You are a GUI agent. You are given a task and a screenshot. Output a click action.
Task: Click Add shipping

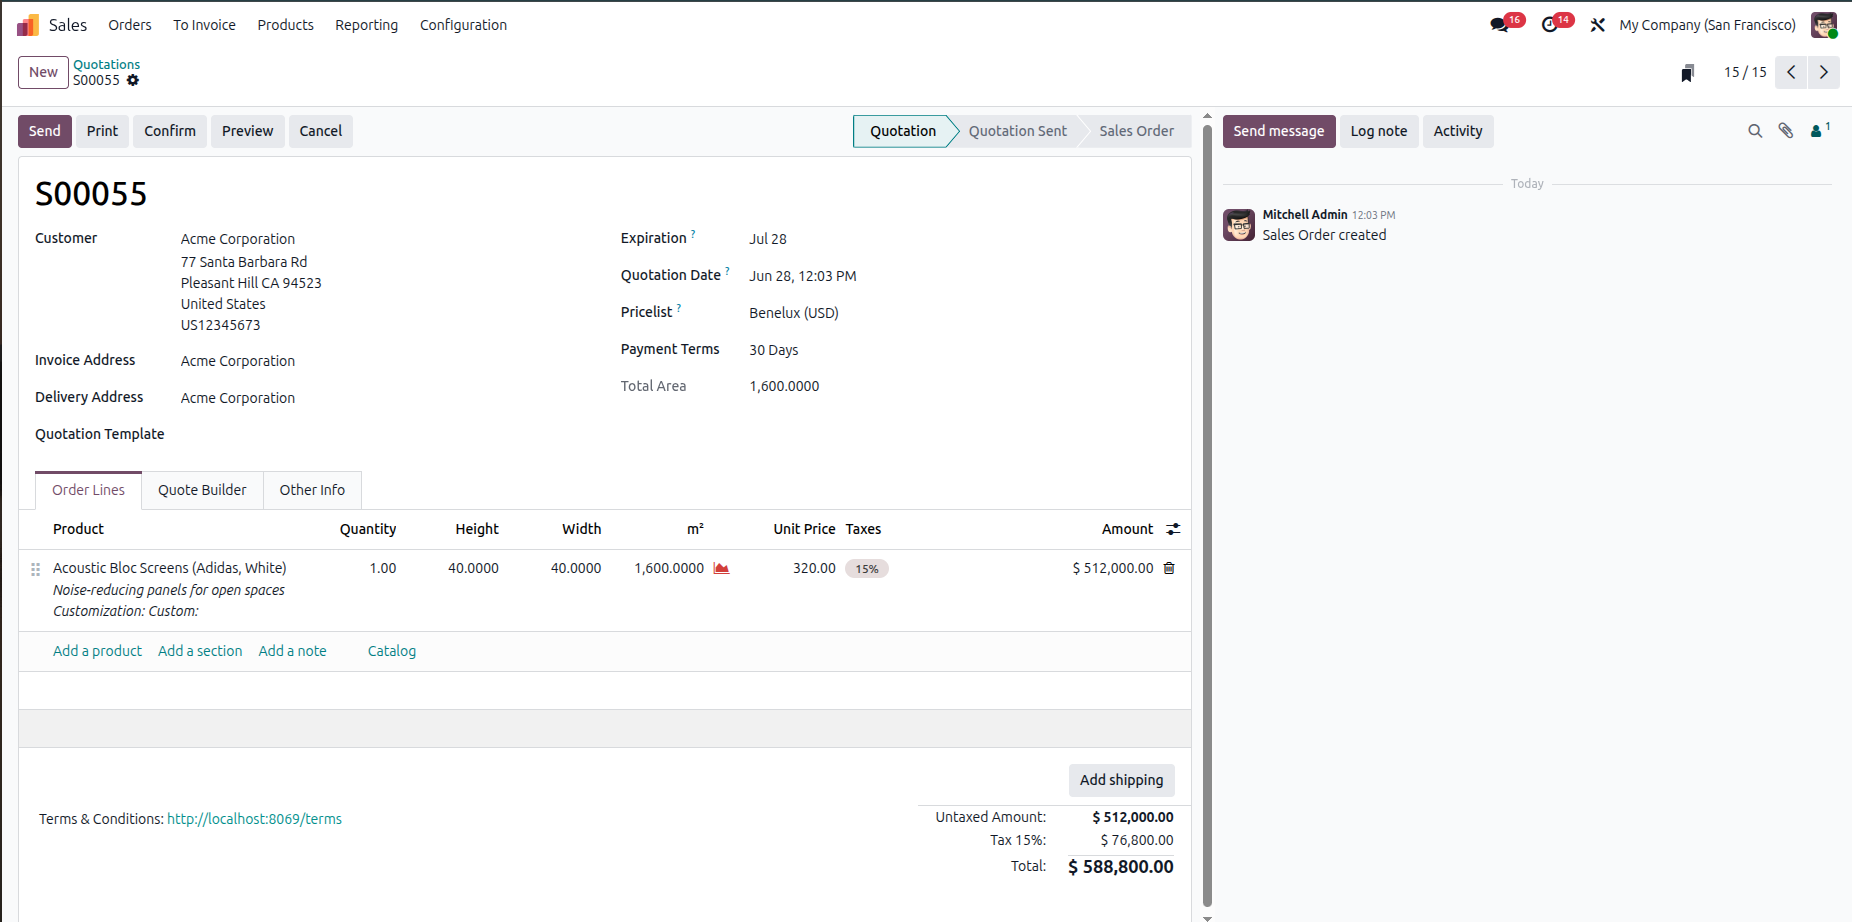1121,780
